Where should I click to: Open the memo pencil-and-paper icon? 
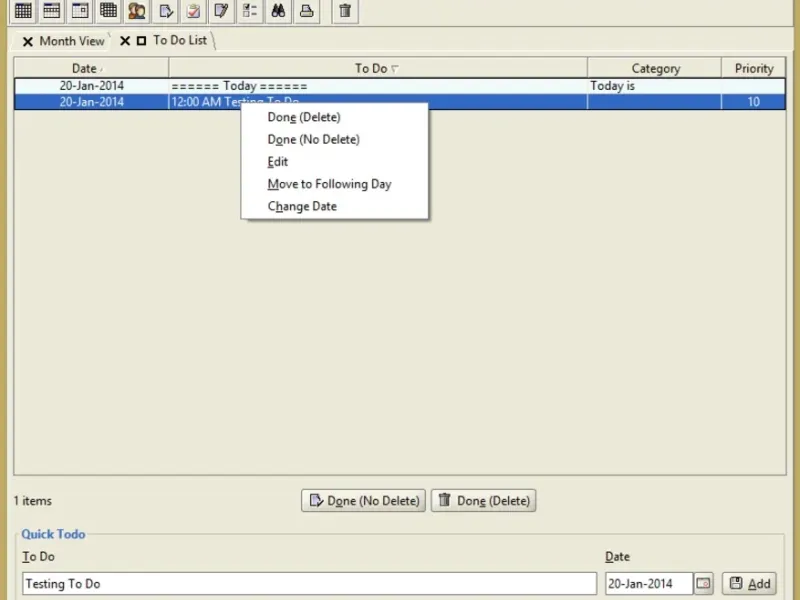(221, 10)
